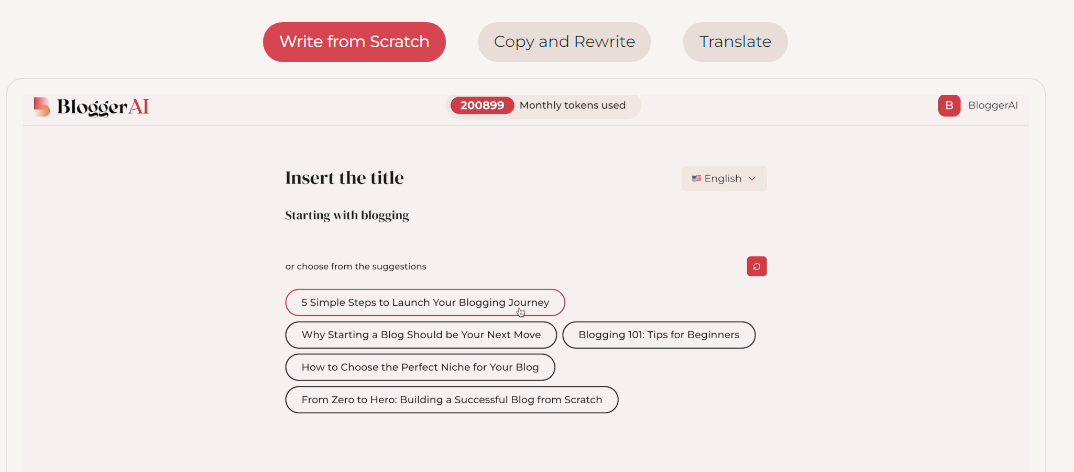Choose "How to Choose the Perfect Niche" suggestion

click(420, 367)
